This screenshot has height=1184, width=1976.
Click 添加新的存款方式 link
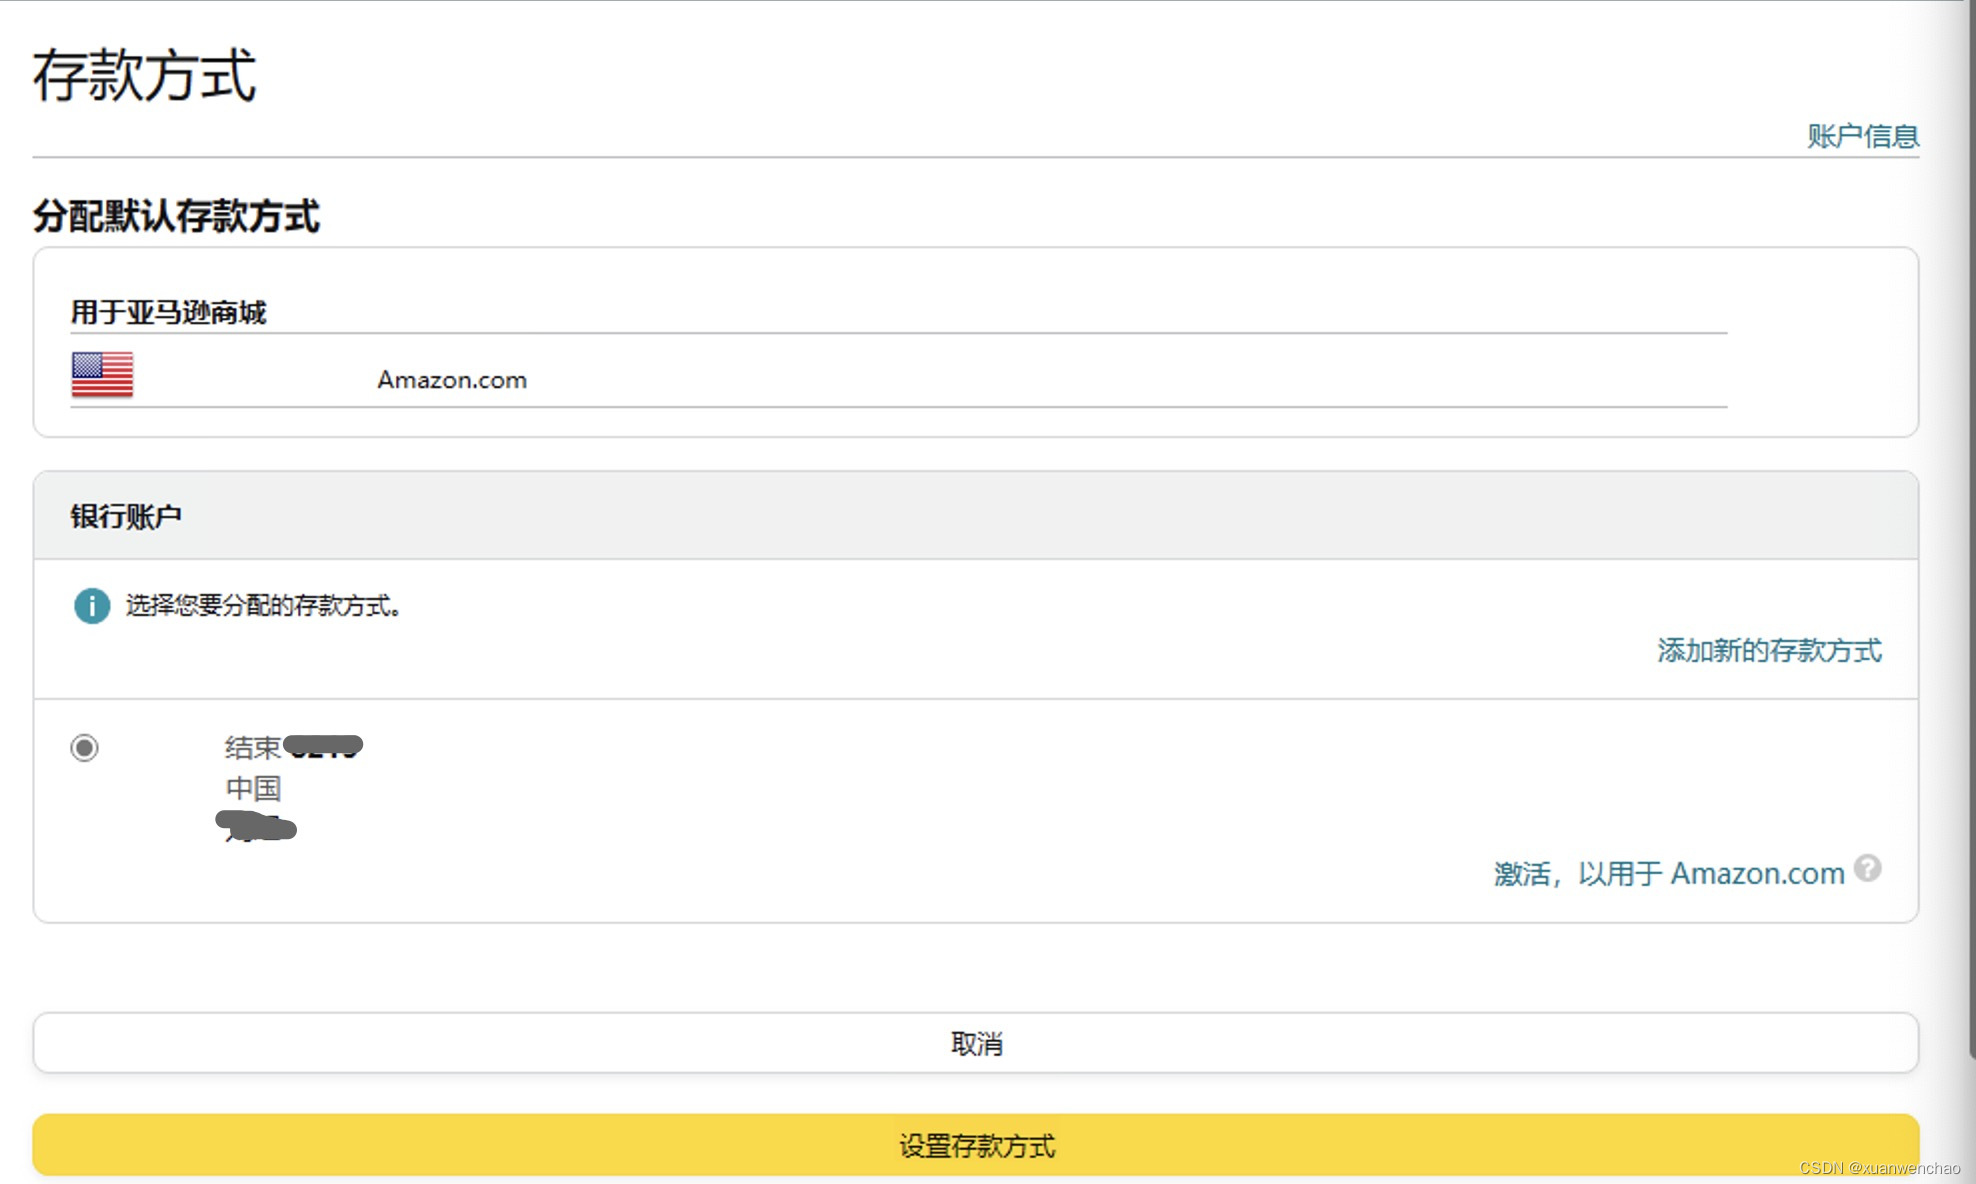1769,650
